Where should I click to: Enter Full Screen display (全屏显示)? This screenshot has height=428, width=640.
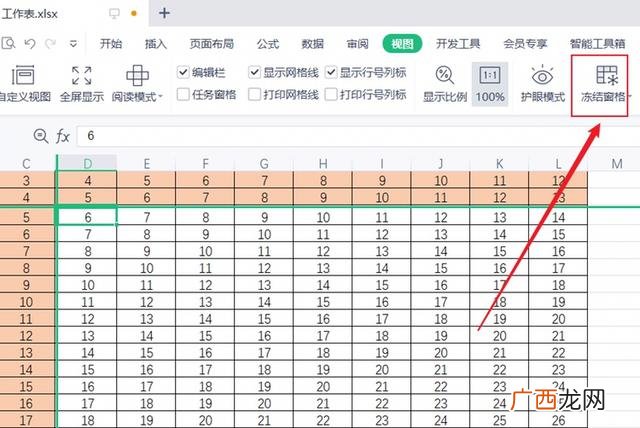click(82, 84)
